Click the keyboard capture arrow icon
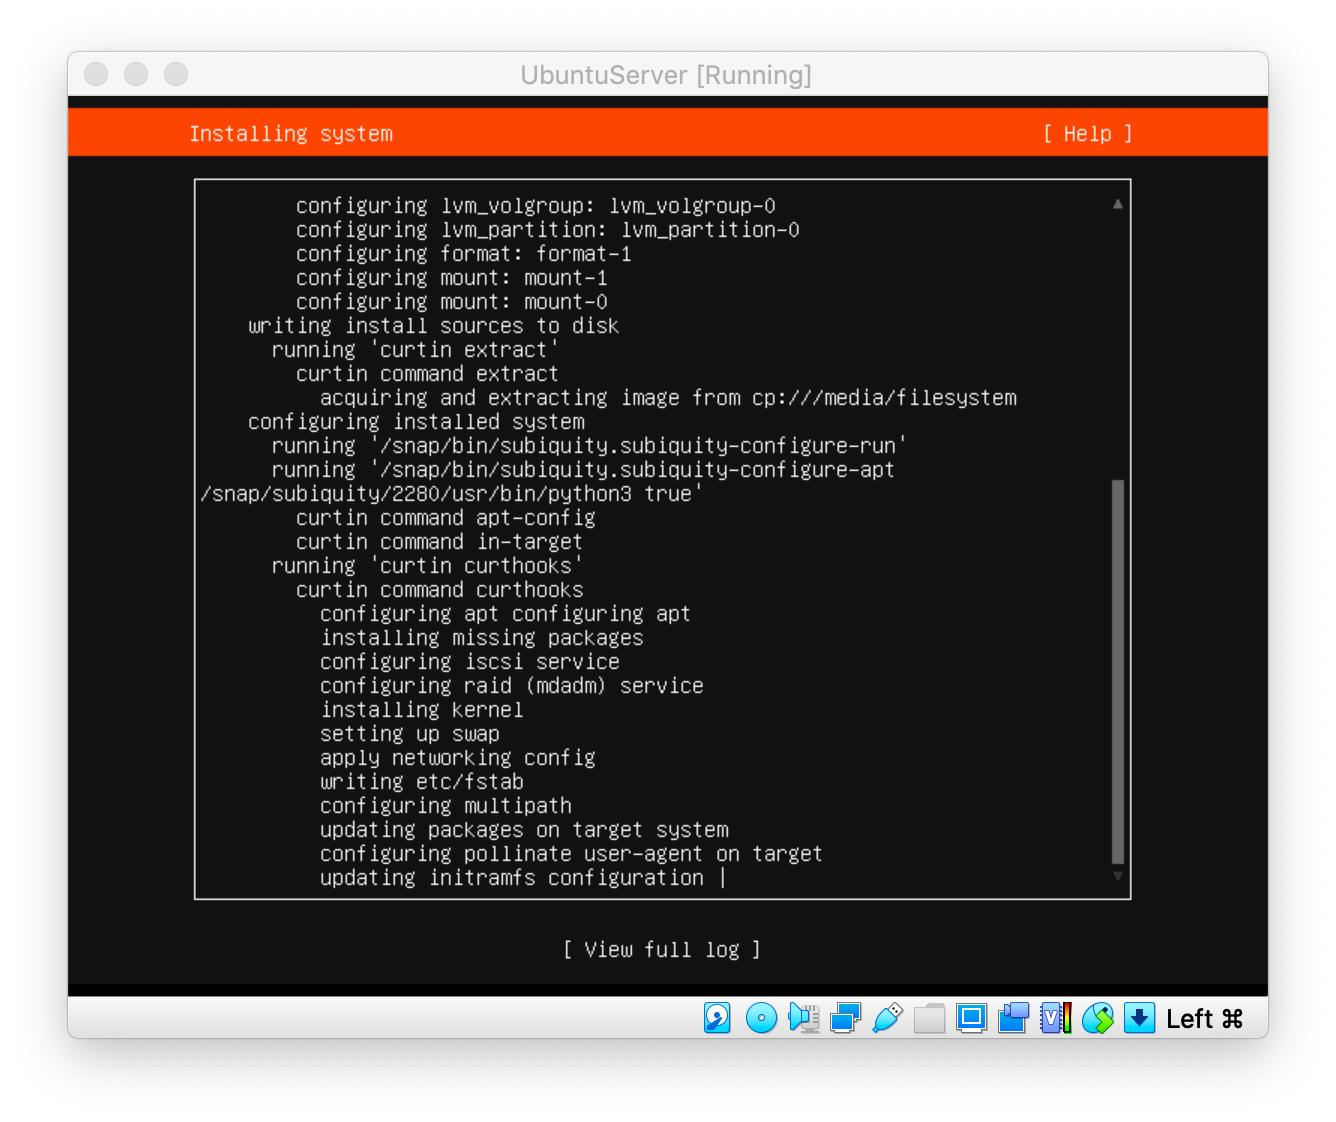1336x1122 pixels. 1139,1018
